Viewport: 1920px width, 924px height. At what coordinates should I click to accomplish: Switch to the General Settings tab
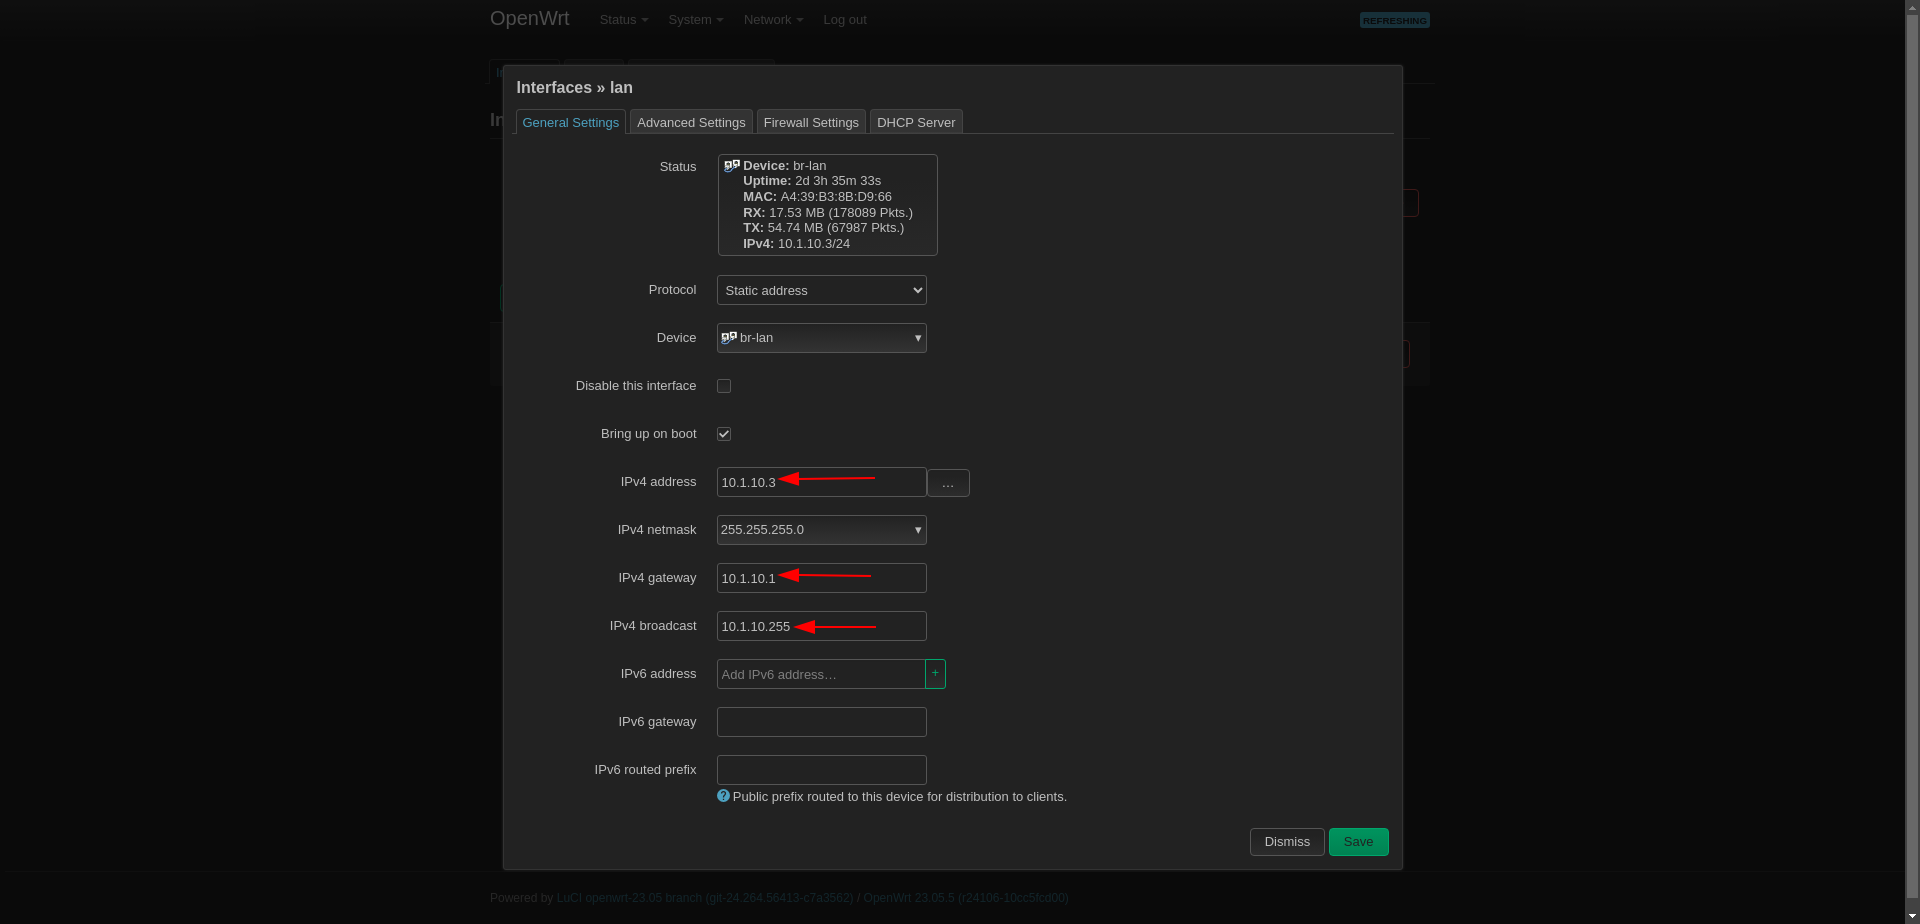pyautogui.click(x=571, y=122)
